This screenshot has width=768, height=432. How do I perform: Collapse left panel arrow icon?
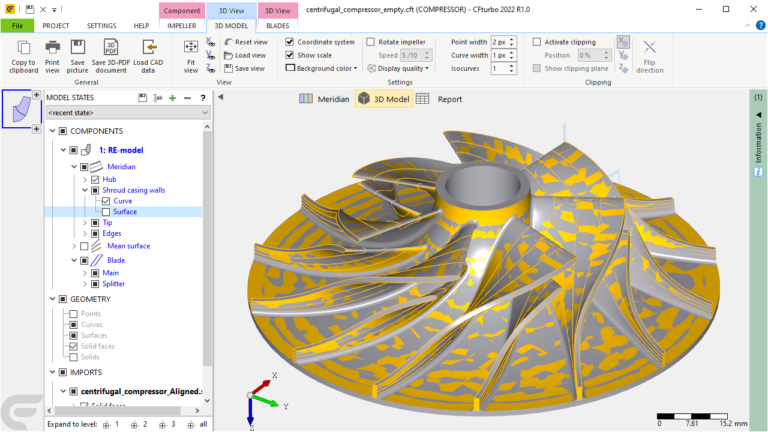click(x=221, y=97)
